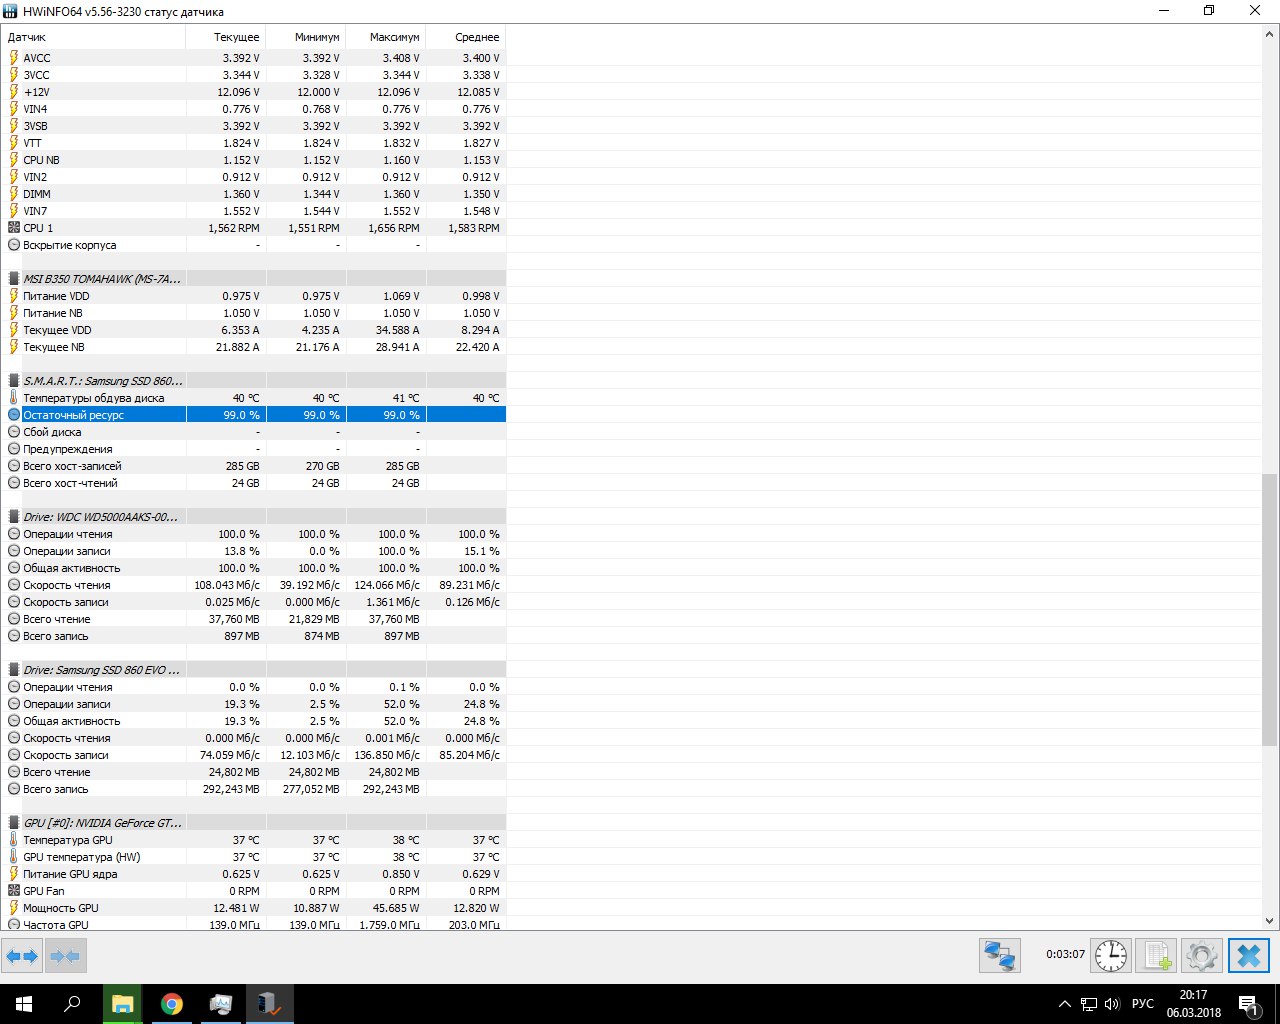The image size is (1280, 1024).
Task: Start logging with the sheet-plus icon
Action: click(x=1156, y=956)
